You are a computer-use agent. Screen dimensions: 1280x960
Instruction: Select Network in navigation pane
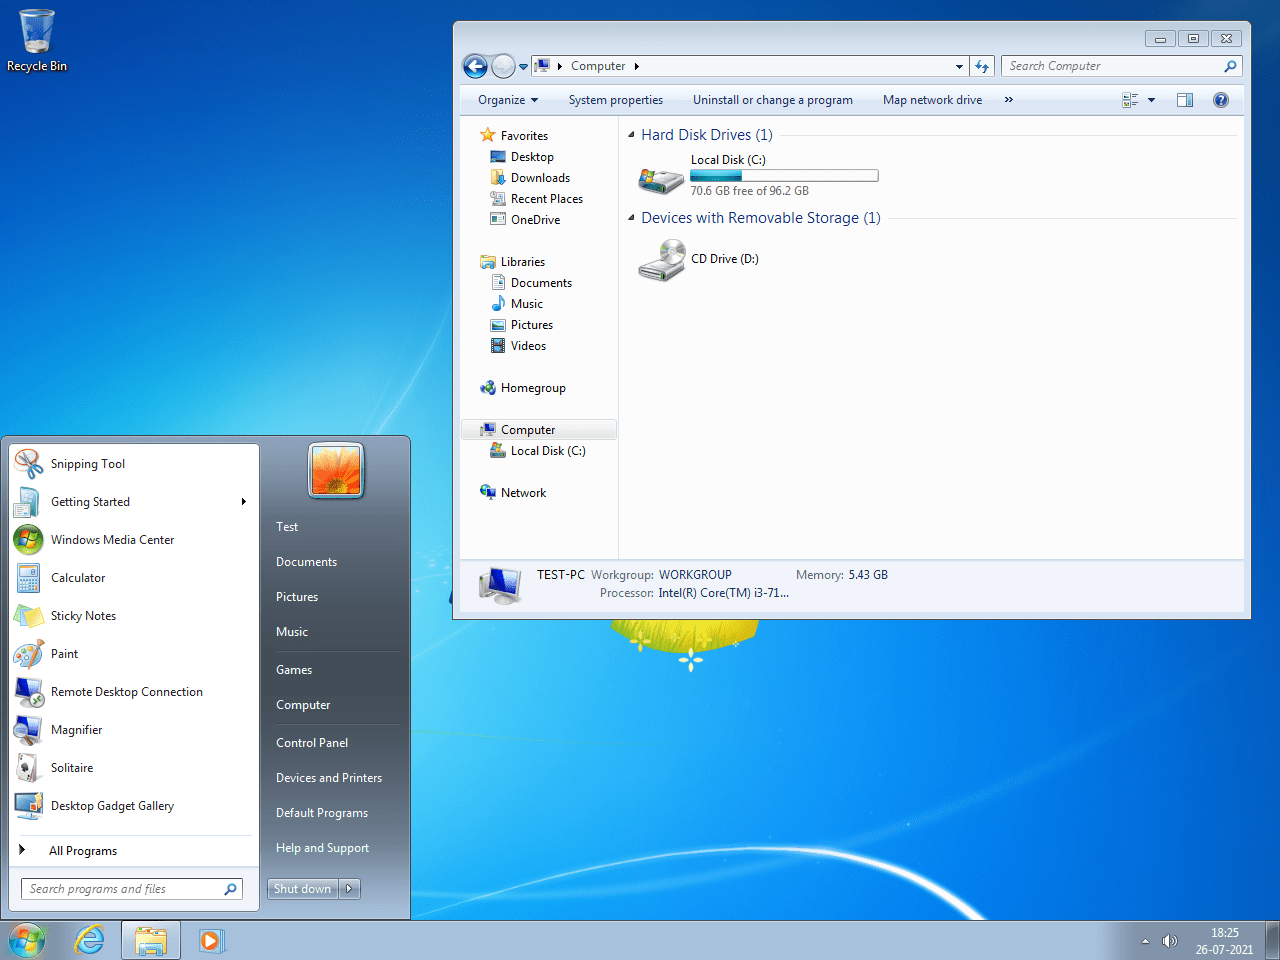(523, 493)
